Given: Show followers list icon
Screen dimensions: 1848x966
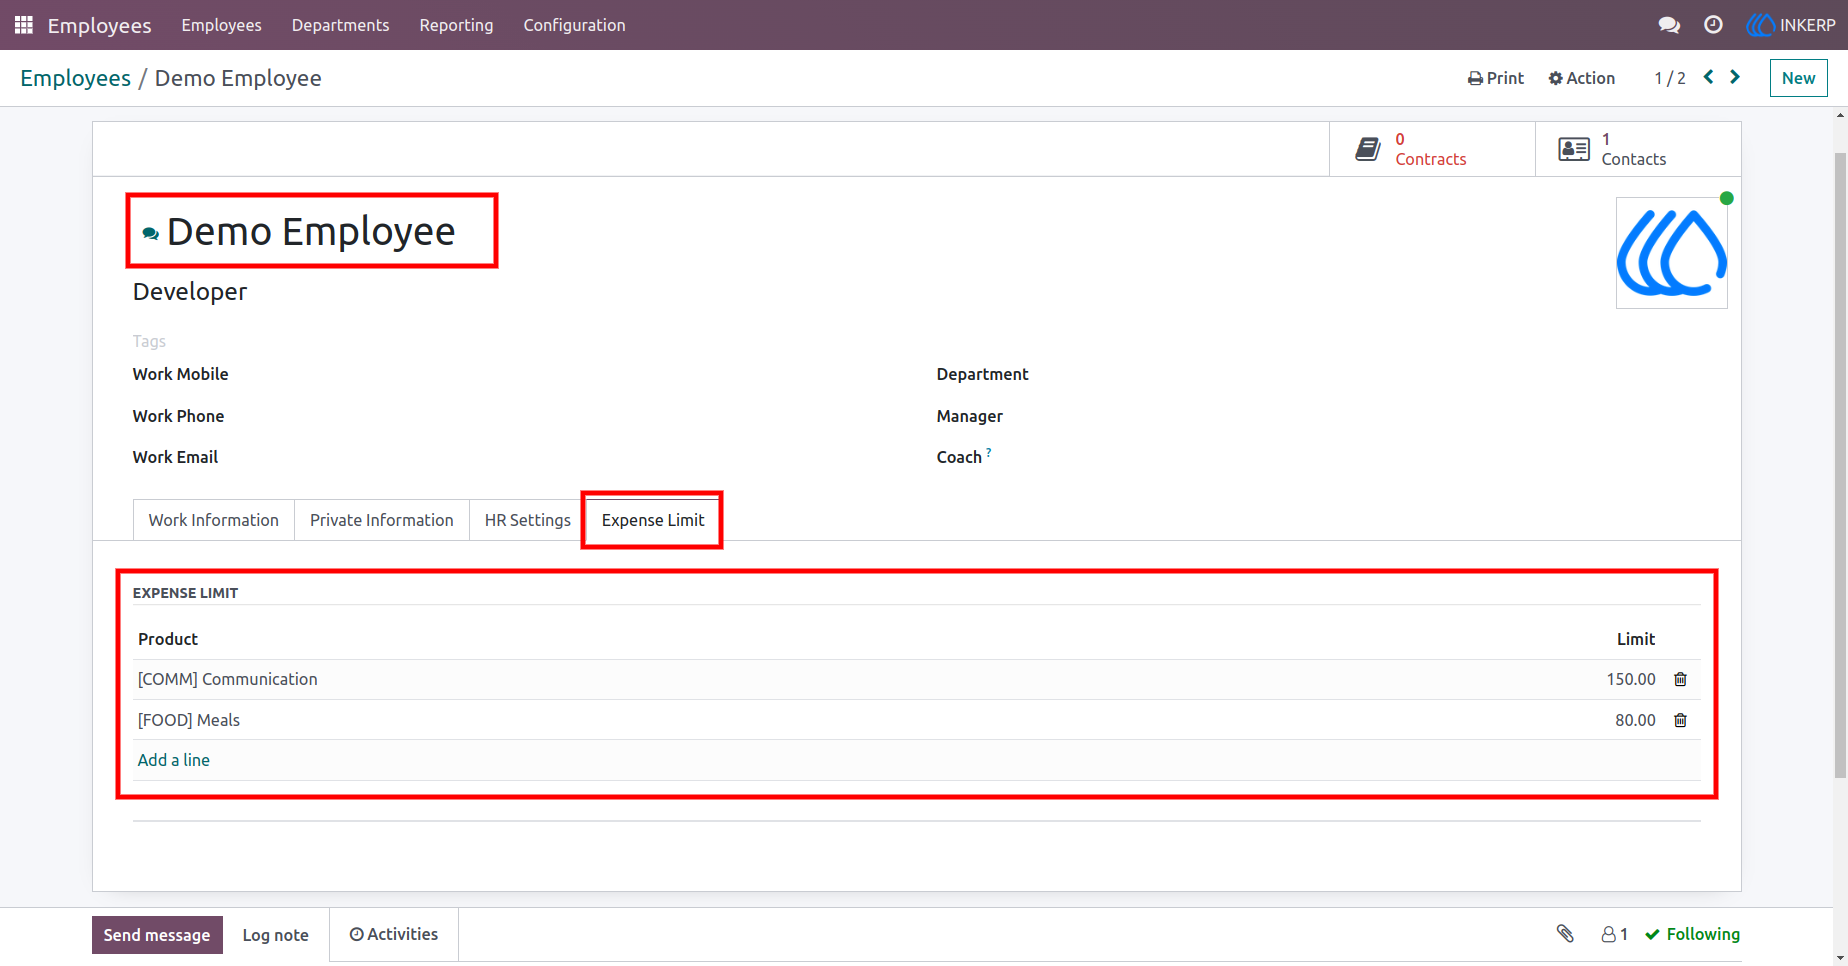Looking at the screenshot, I should point(1614,934).
